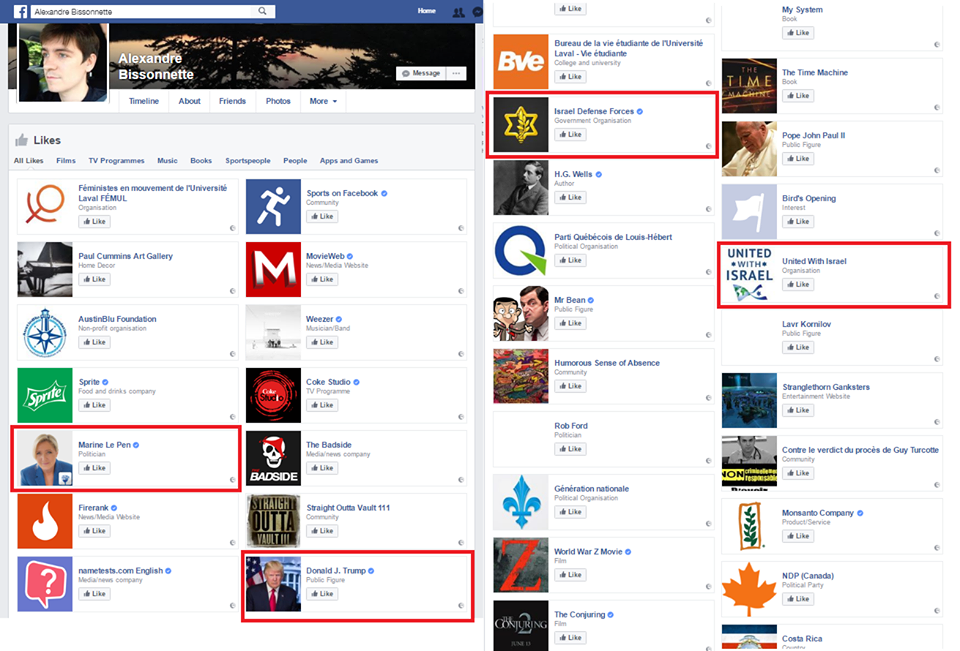
Task: Select the Films likes category
Action: coord(66,160)
